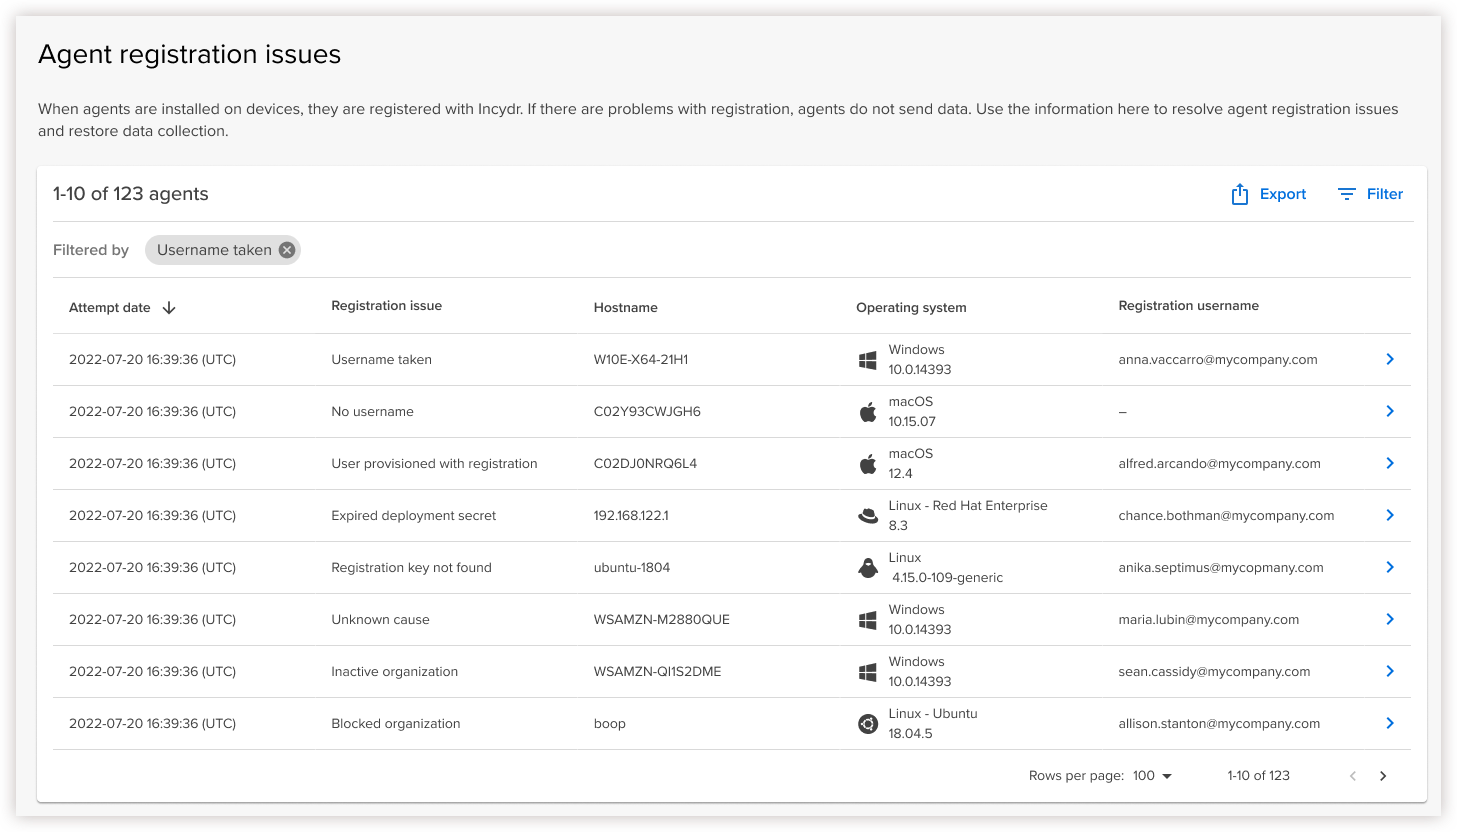Toggle Attempt date sort arrow
Viewport: 1457px width, 832px height.
[x=169, y=308]
